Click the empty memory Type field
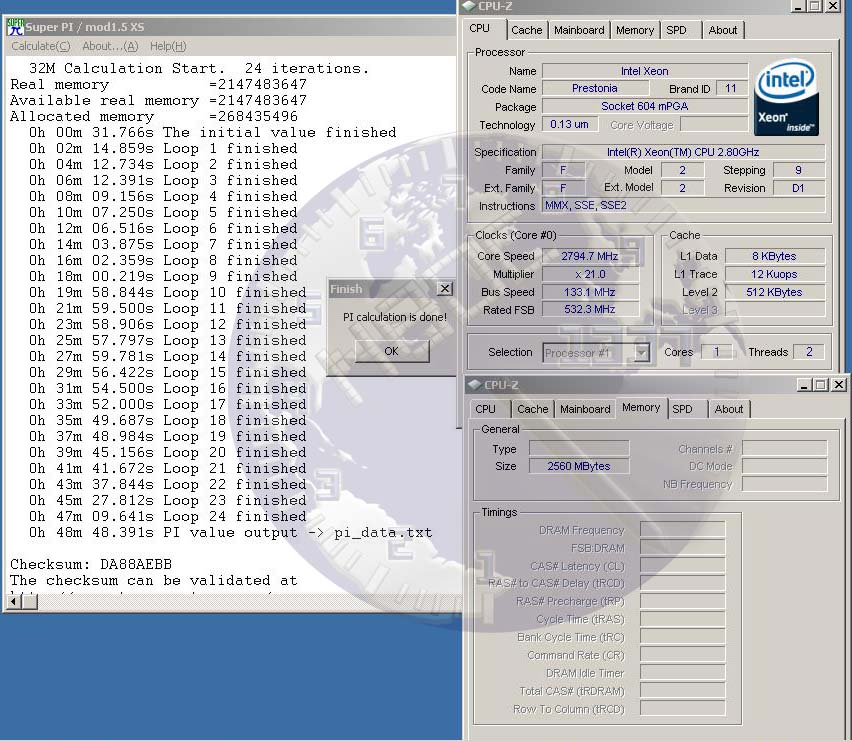This screenshot has height=741, width=852. point(579,448)
